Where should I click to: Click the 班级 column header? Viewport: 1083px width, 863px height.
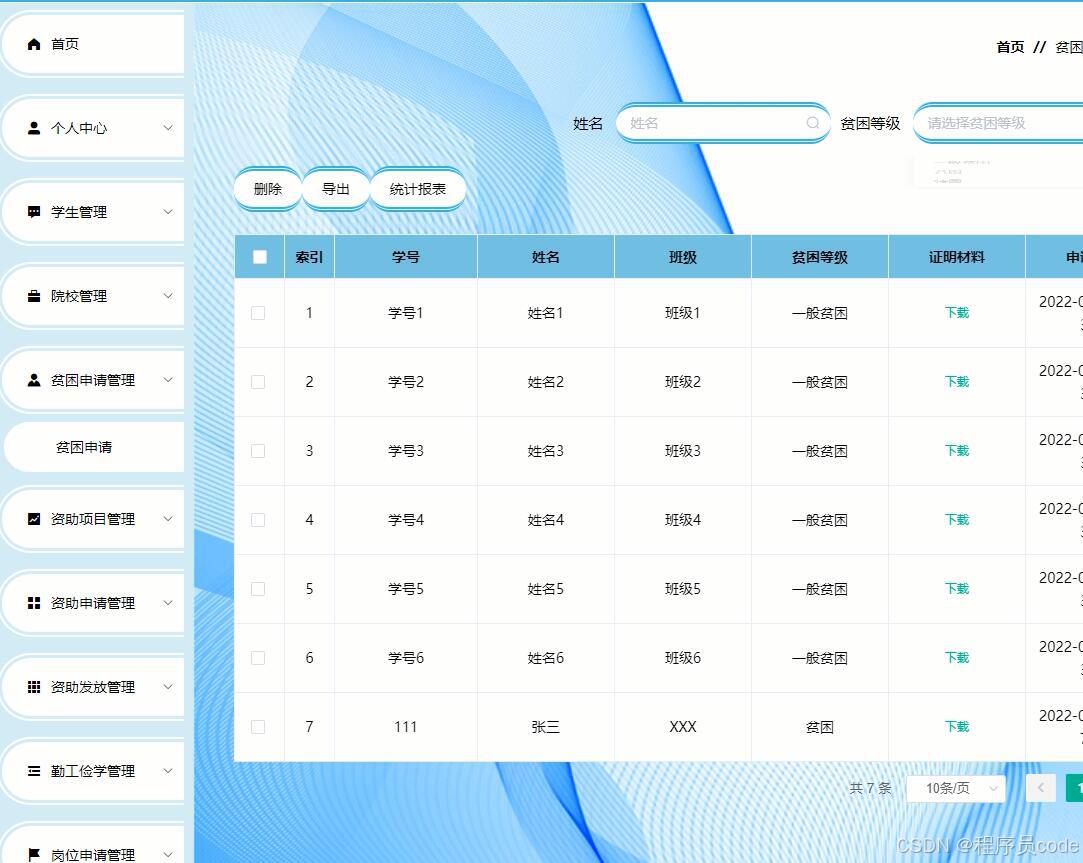[x=682, y=257]
